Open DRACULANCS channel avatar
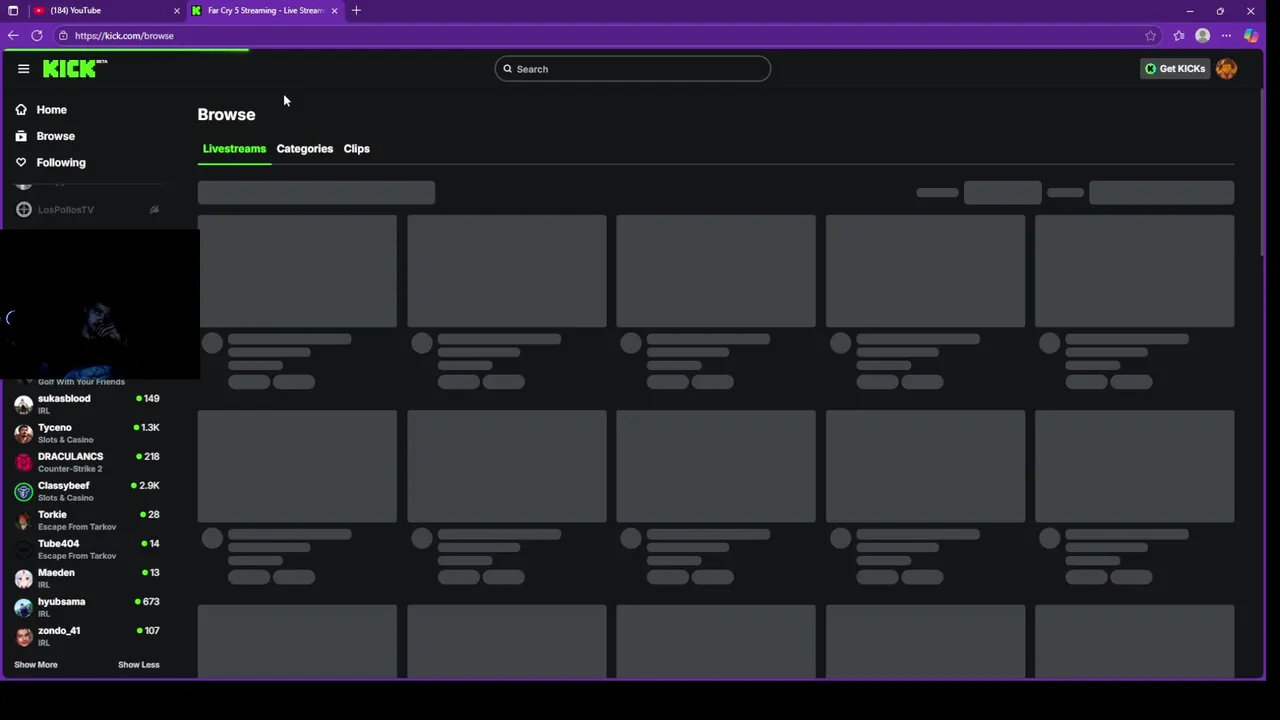 pos(23,462)
